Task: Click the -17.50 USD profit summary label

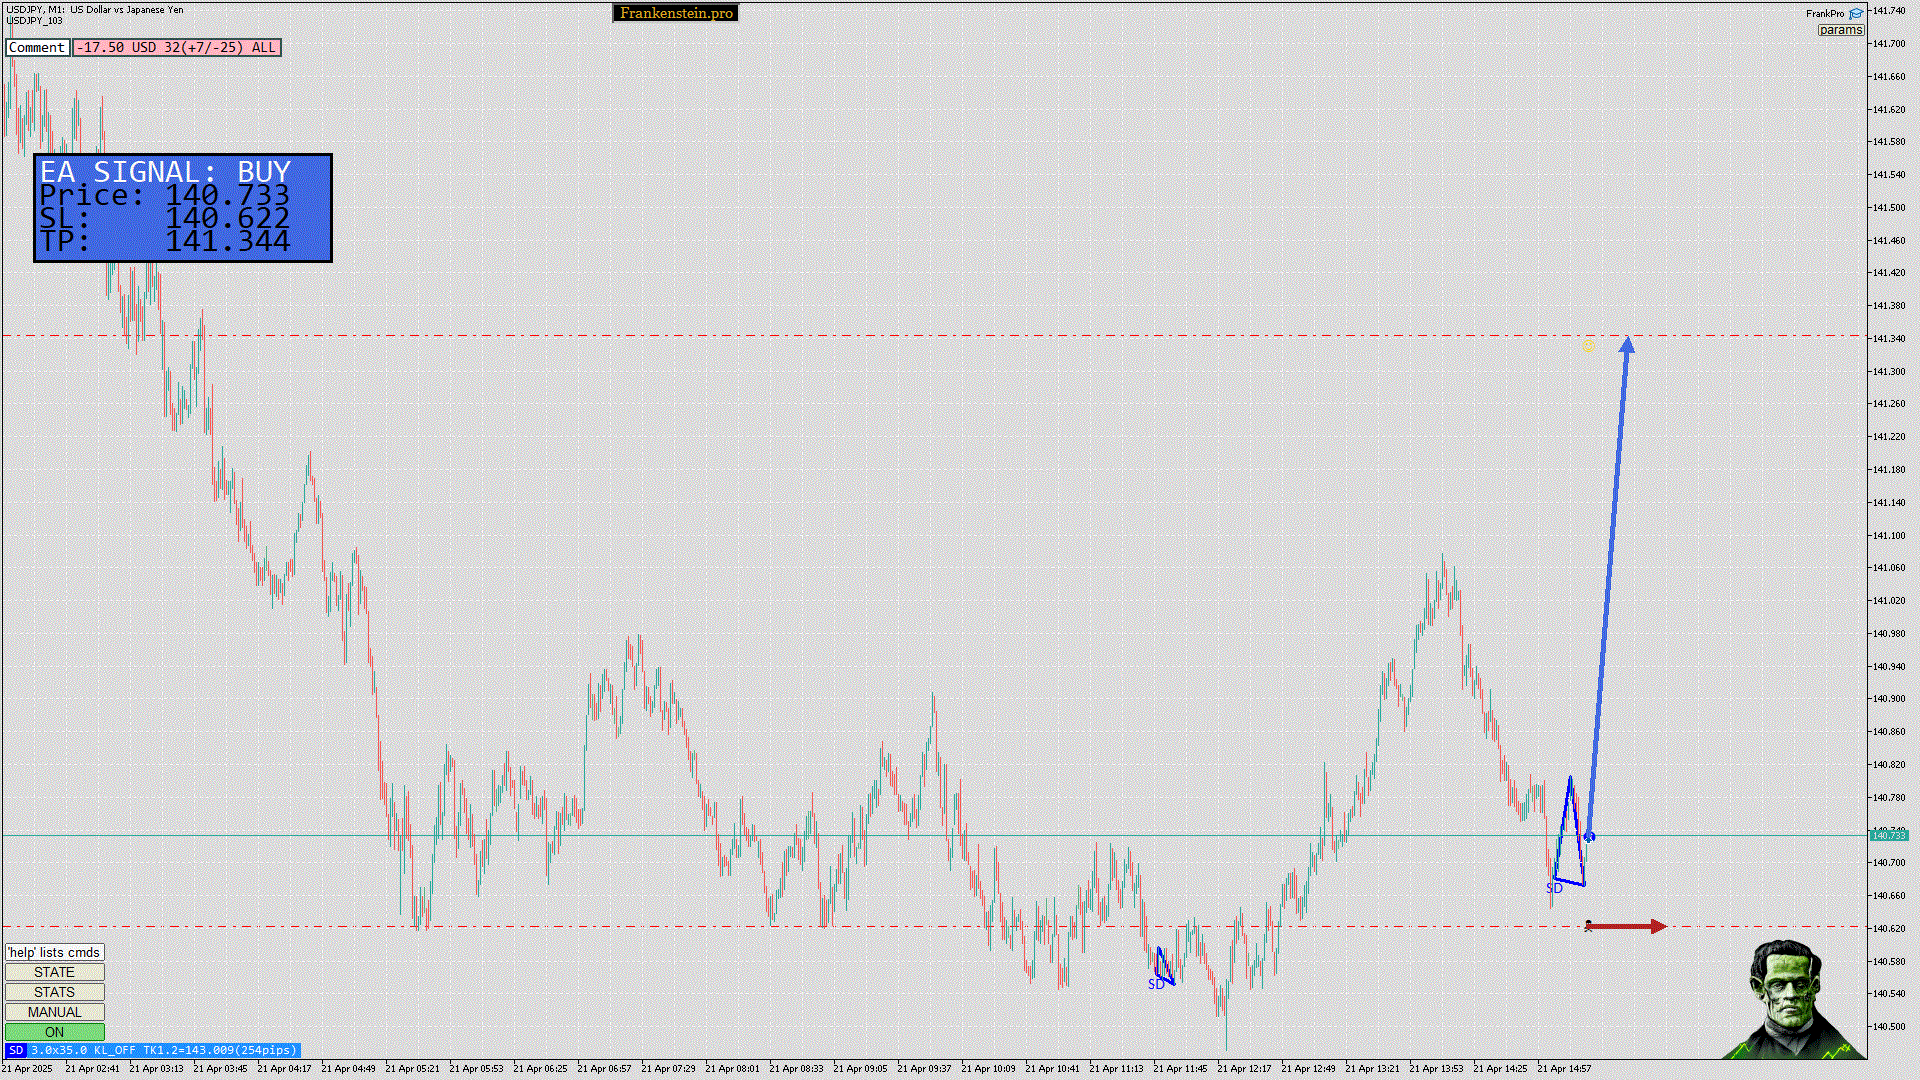Action: (x=176, y=47)
